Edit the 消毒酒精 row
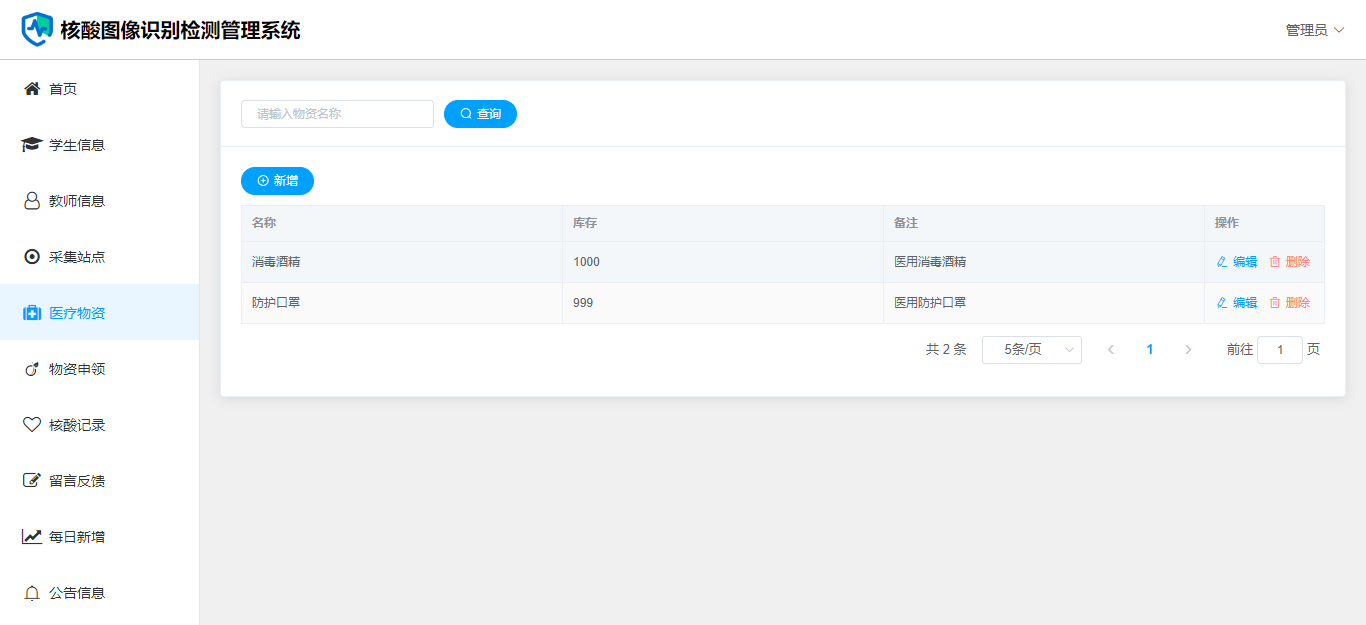Image resolution: width=1366 pixels, height=625 pixels. click(x=1237, y=262)
